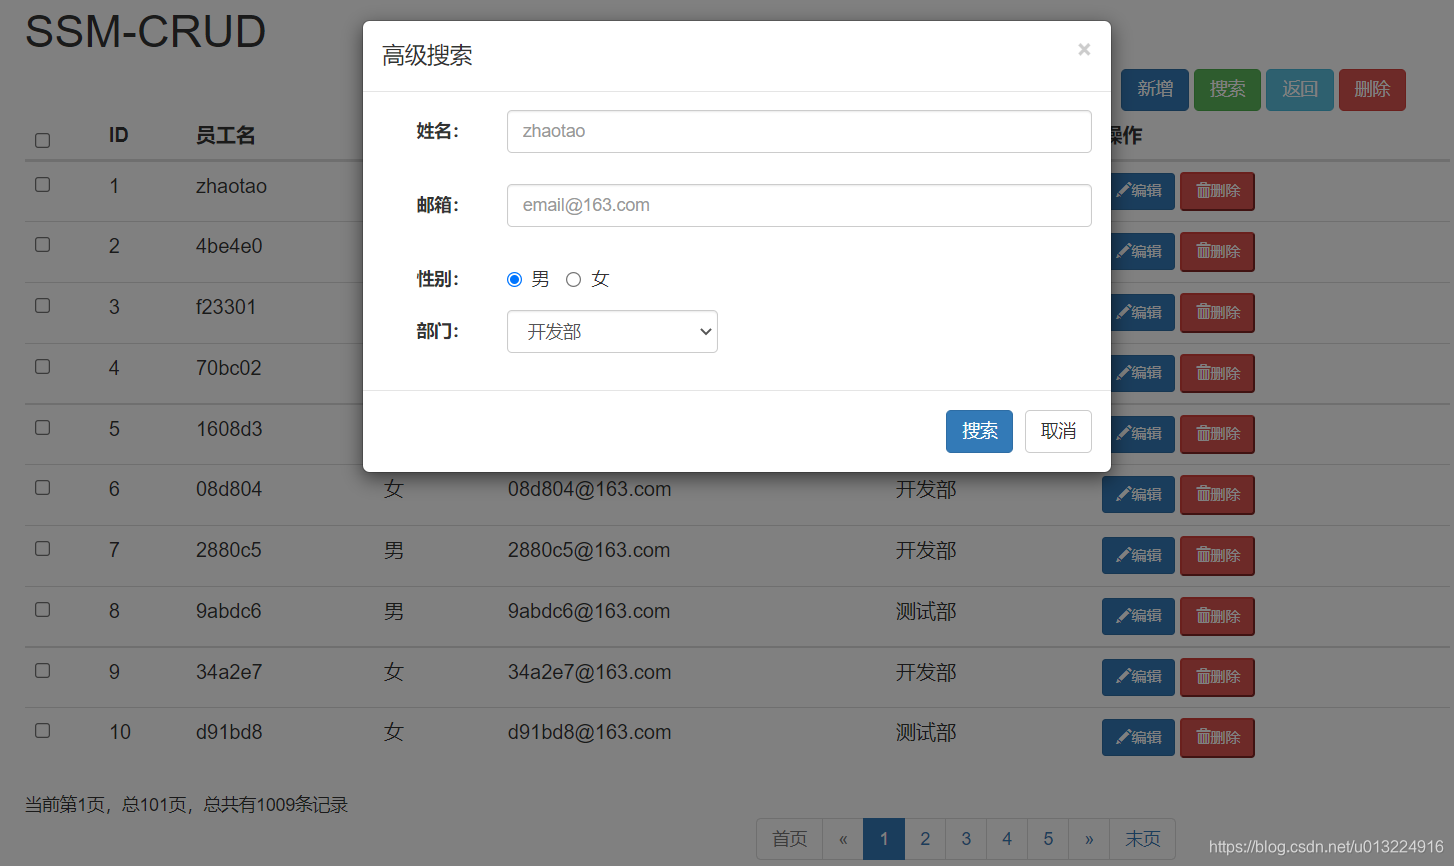Image resolution: width=1454 pixels, height=866 pixels.
Task: Edit row 7 with pencil 编辑 button
Action: [1138, 556]
